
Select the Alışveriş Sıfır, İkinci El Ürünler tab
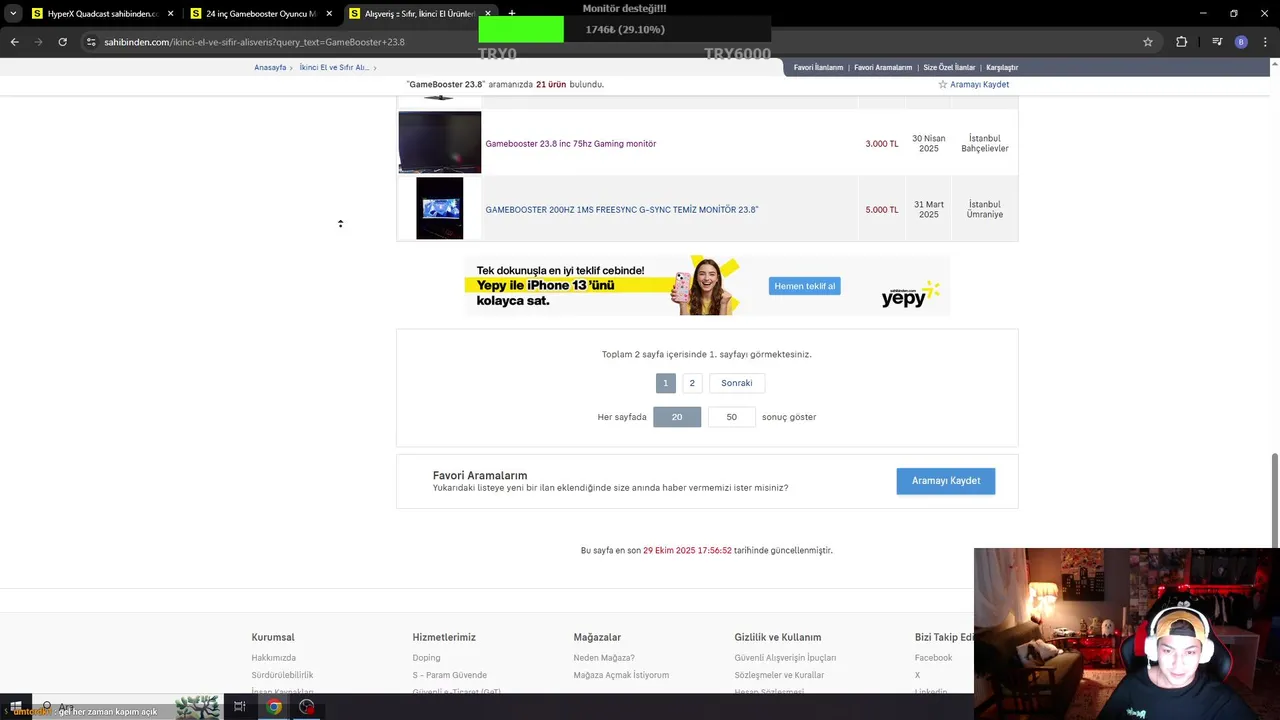[418, 14]
